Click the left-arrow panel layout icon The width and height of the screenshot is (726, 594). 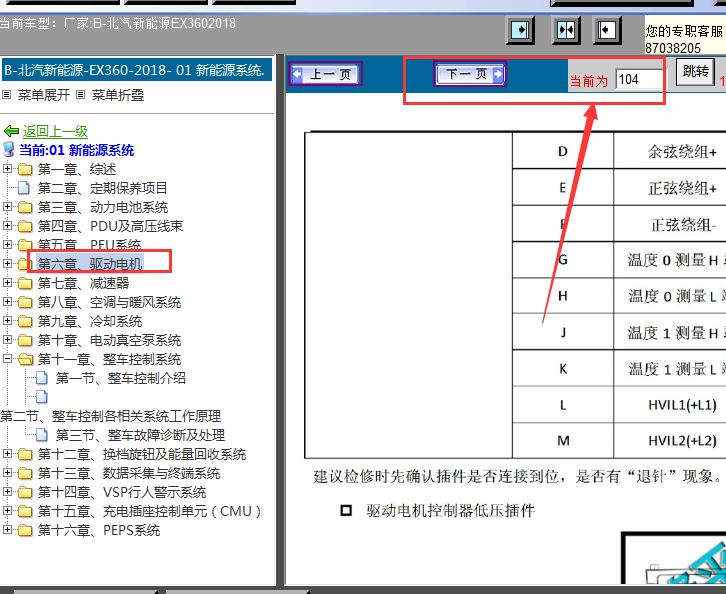coord(607,31)
